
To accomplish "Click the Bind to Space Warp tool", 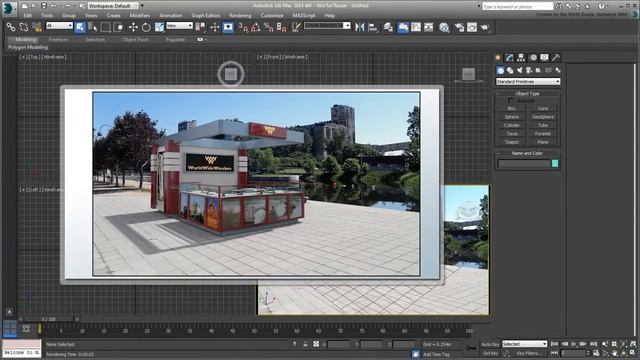I will pyautogui.click(x=37, y=27).
